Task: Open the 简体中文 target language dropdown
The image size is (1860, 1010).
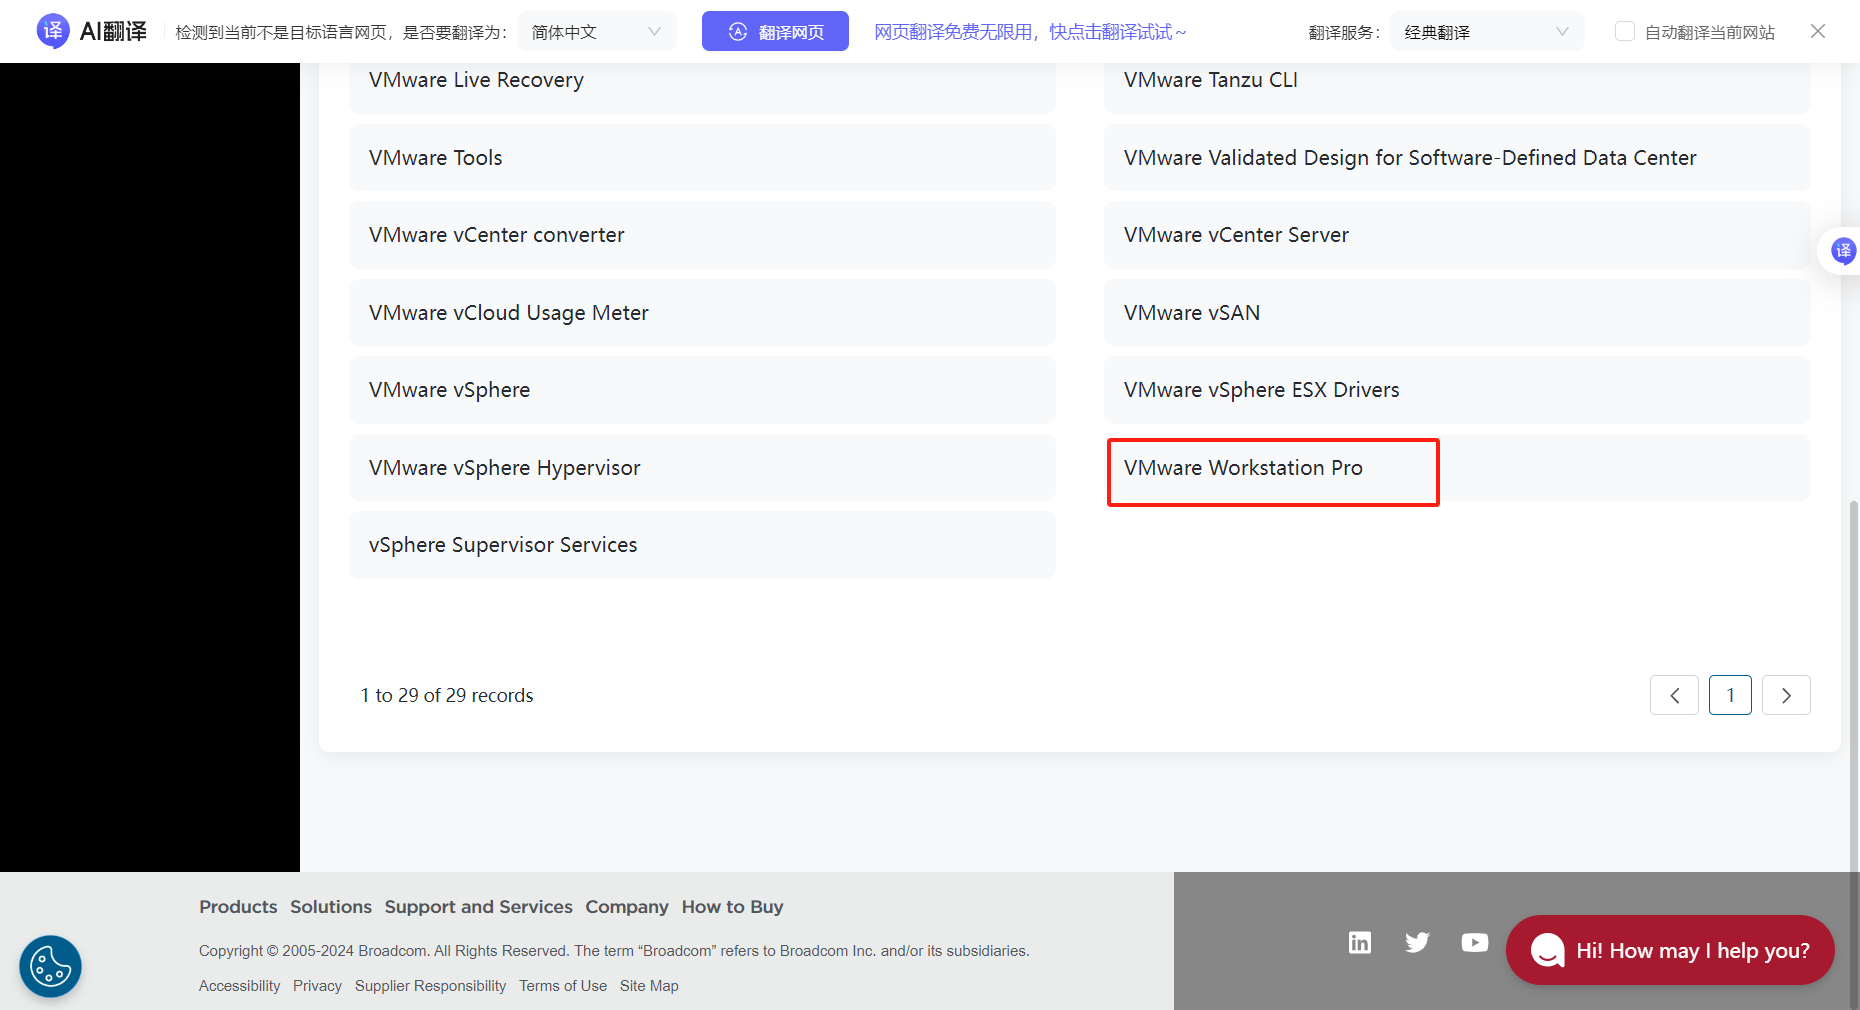Action: click(x=596, y=32)
